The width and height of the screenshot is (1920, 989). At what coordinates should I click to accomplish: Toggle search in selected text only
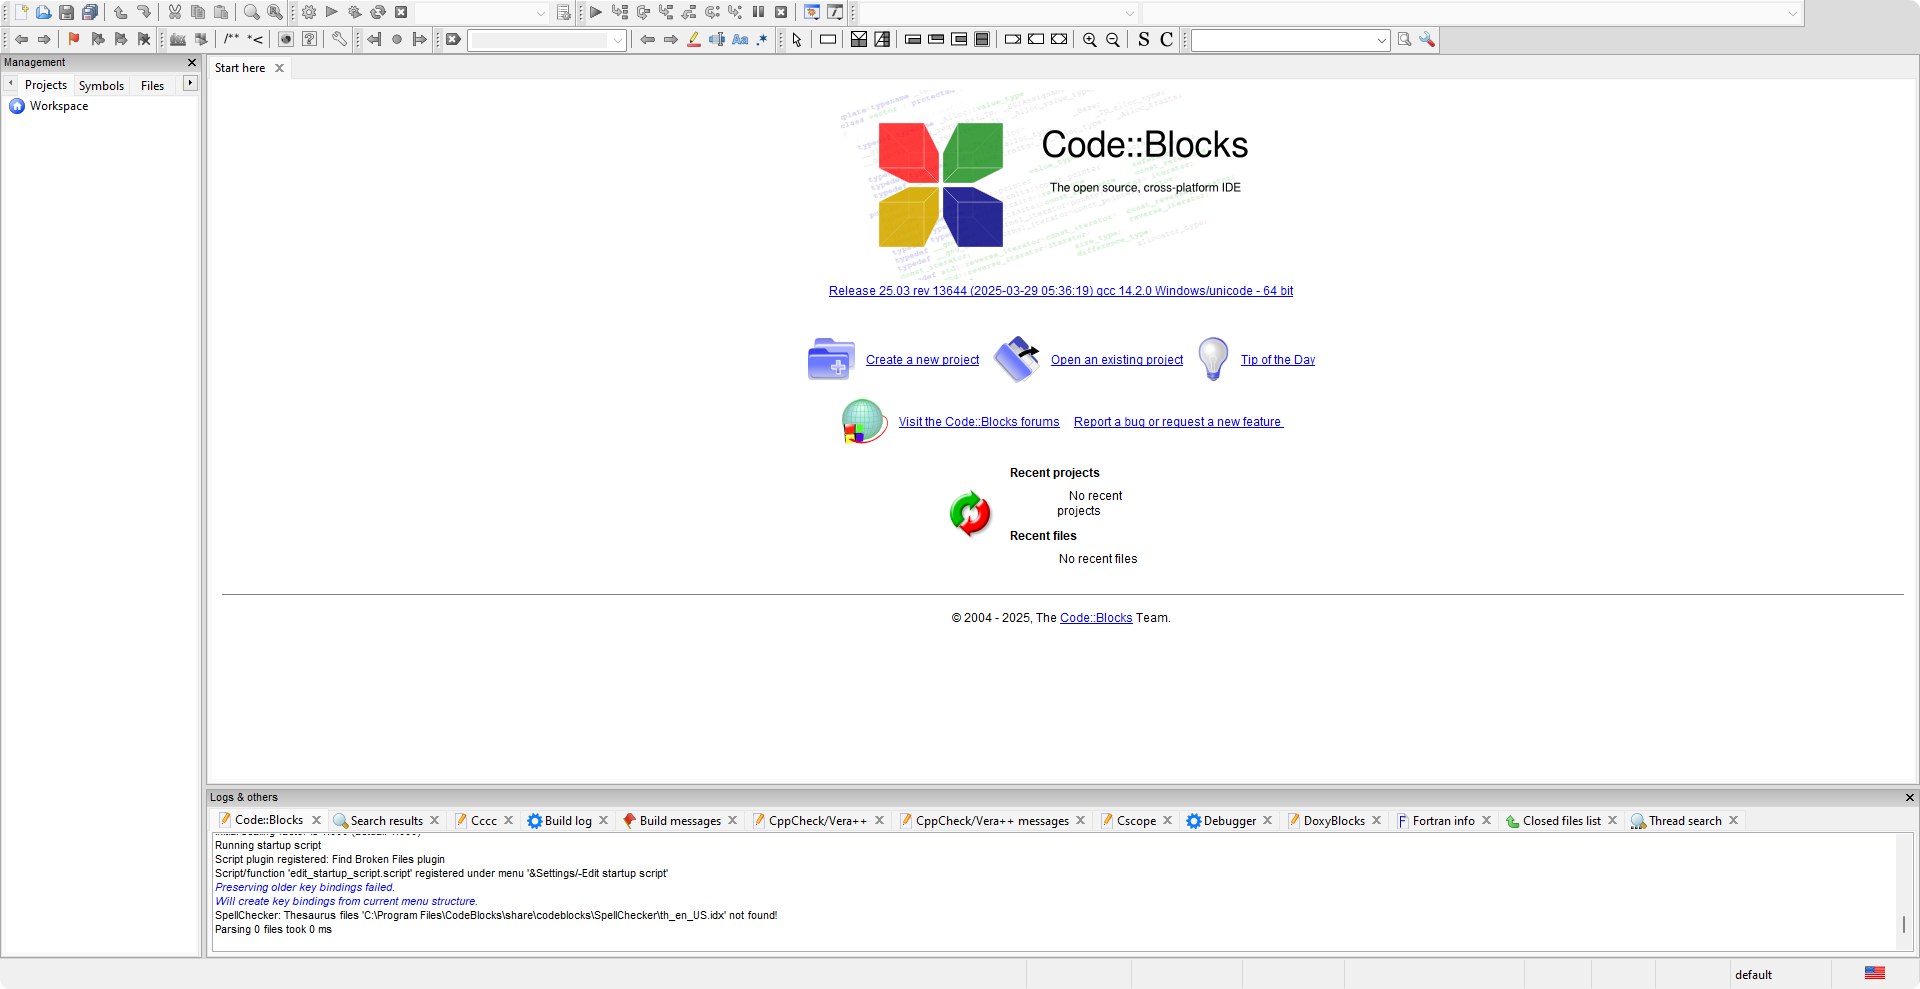pos(717,39)
